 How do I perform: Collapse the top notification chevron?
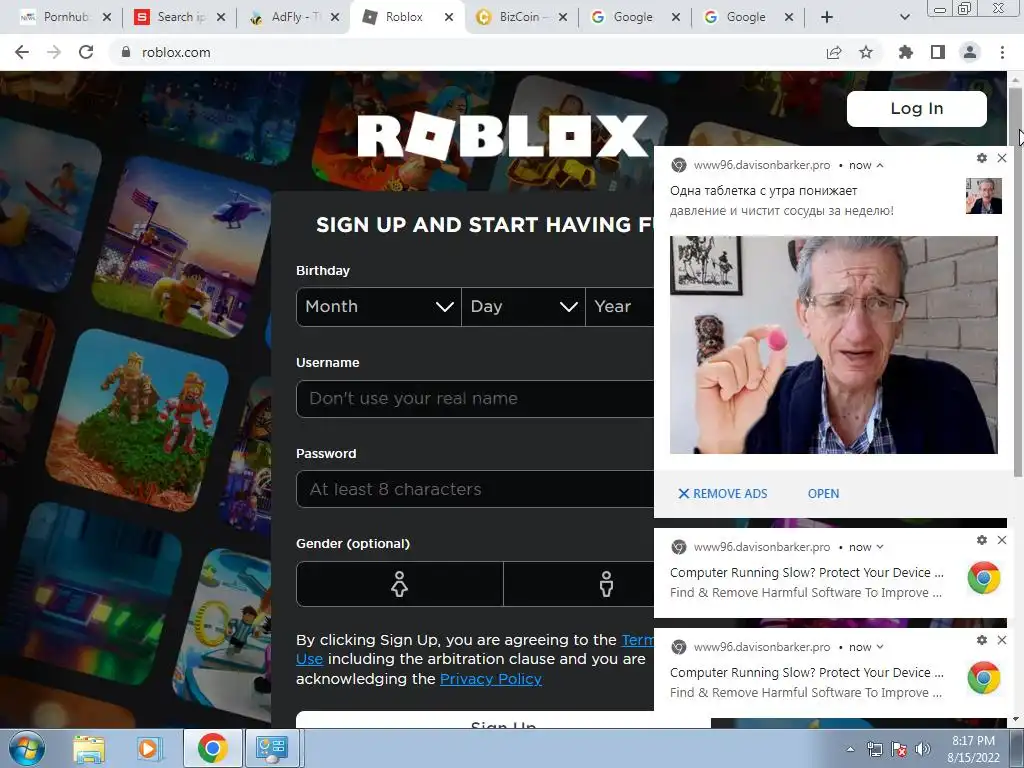pos(880,165)
